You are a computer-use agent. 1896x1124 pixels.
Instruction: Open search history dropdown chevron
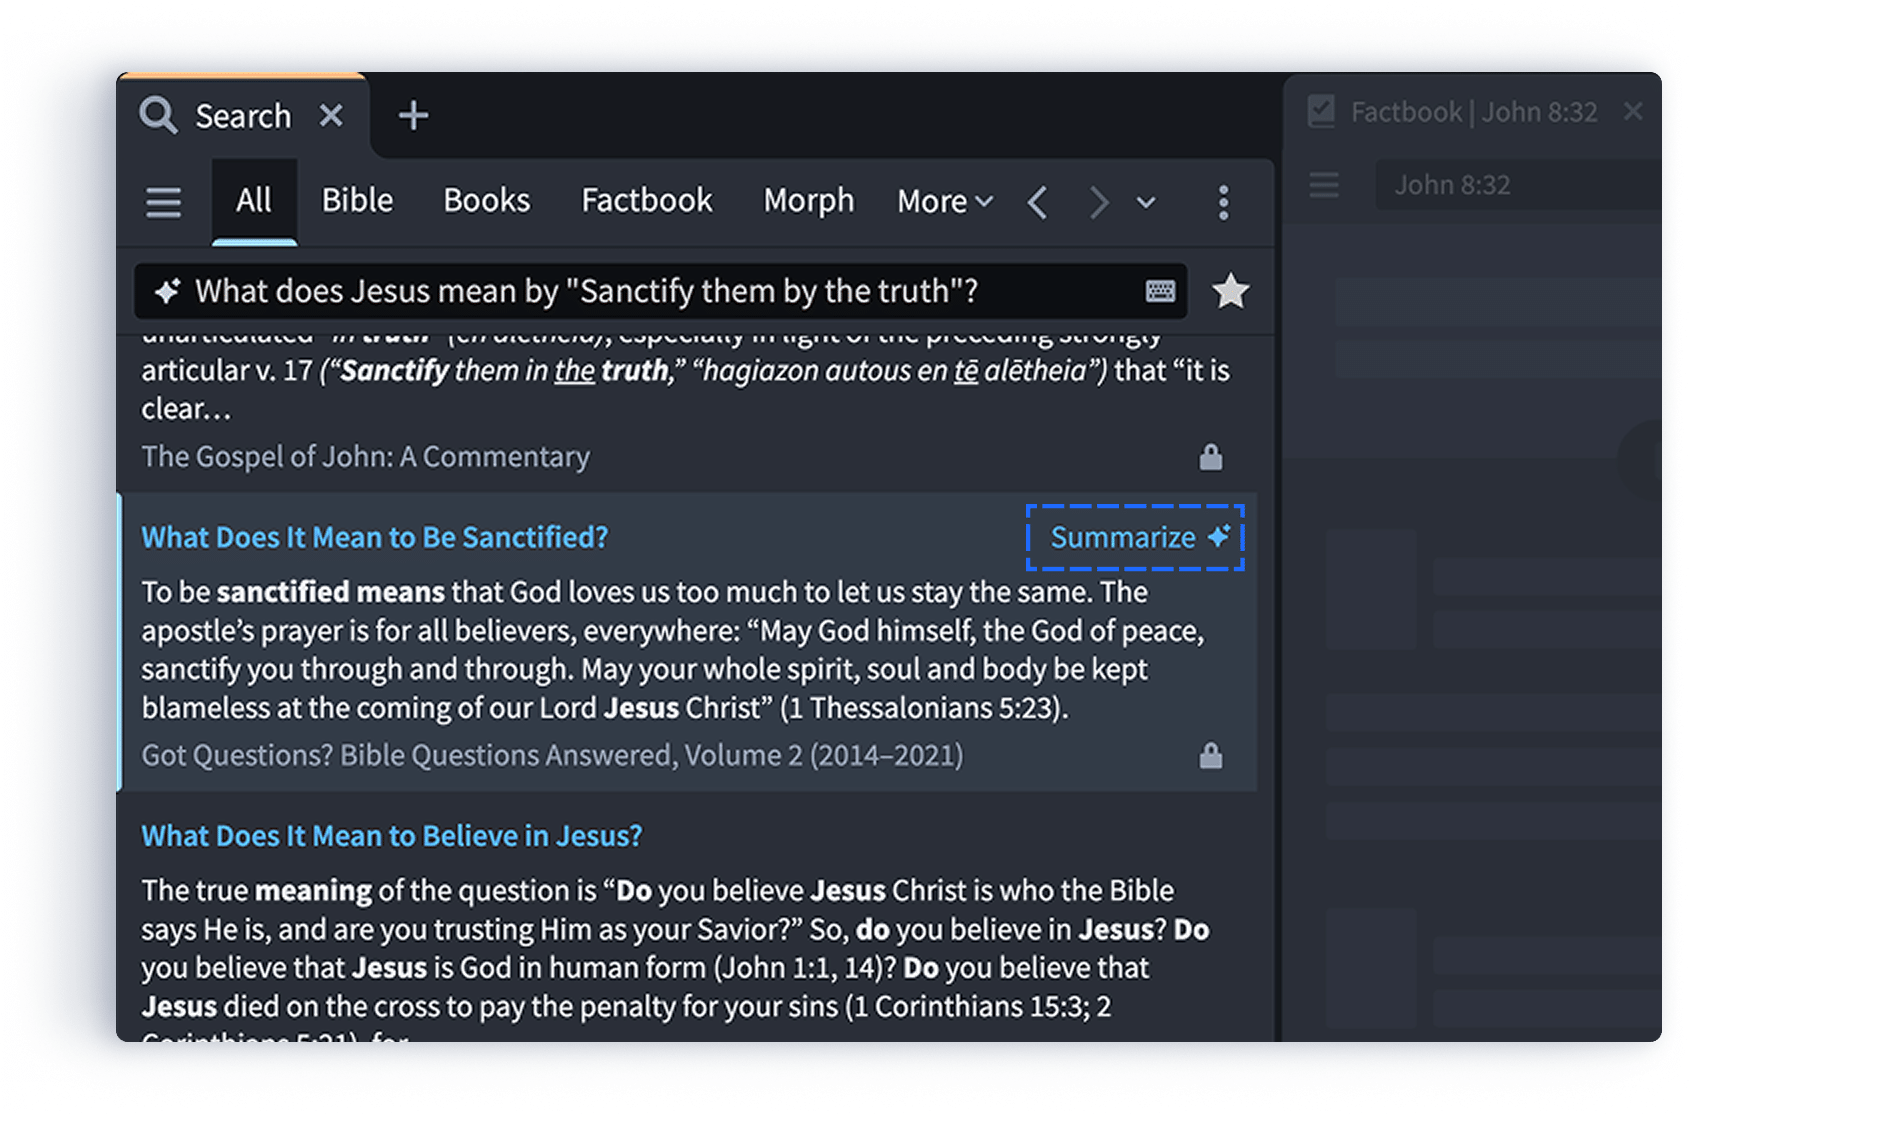[x=1146, y=202]
